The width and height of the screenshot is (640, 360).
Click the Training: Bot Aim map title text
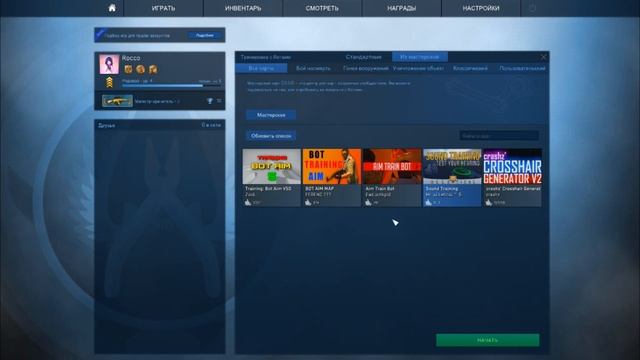[269, 189]
